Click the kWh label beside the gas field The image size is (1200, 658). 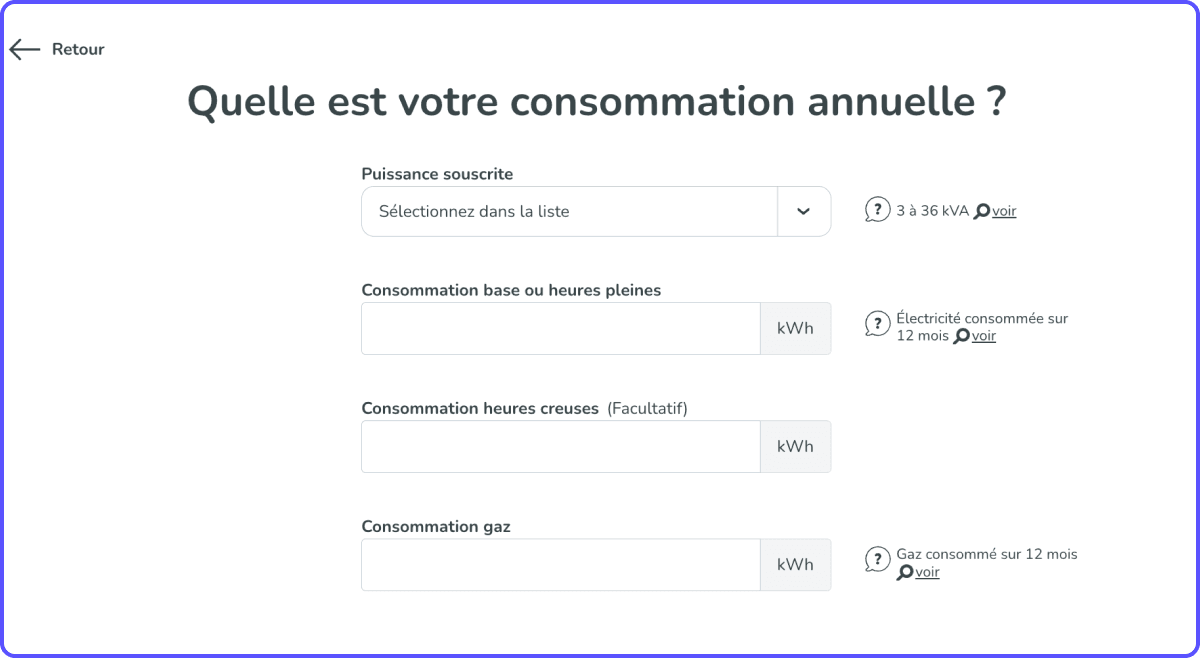[x=795, y=564]
